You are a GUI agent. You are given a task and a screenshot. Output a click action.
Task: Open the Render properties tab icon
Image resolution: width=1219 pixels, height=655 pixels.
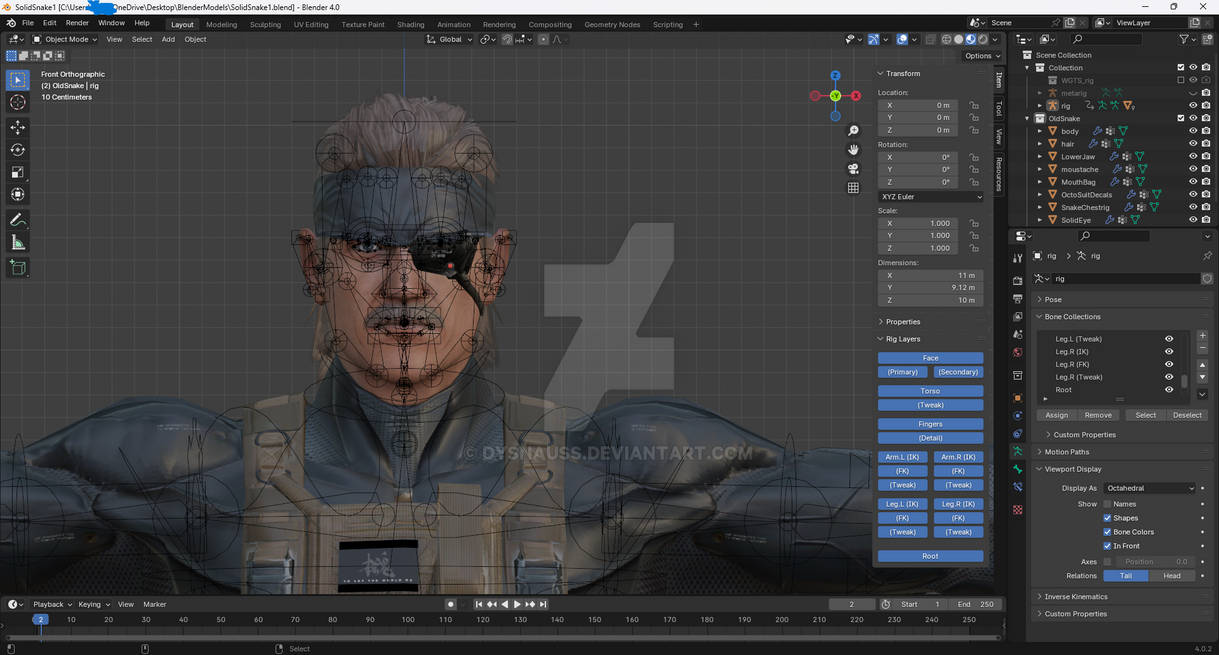pos(1018,282)
